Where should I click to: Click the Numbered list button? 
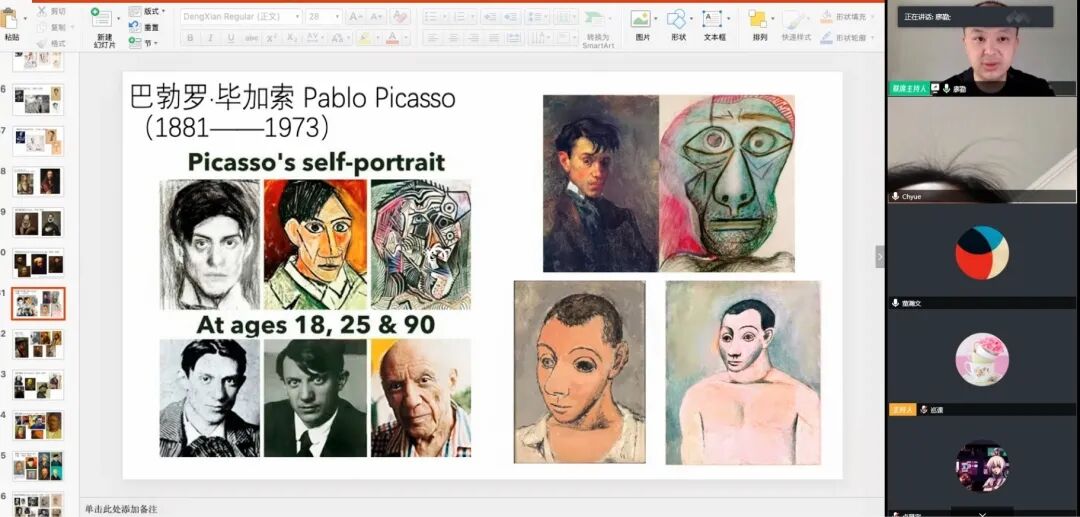click(x=460, y=17)
